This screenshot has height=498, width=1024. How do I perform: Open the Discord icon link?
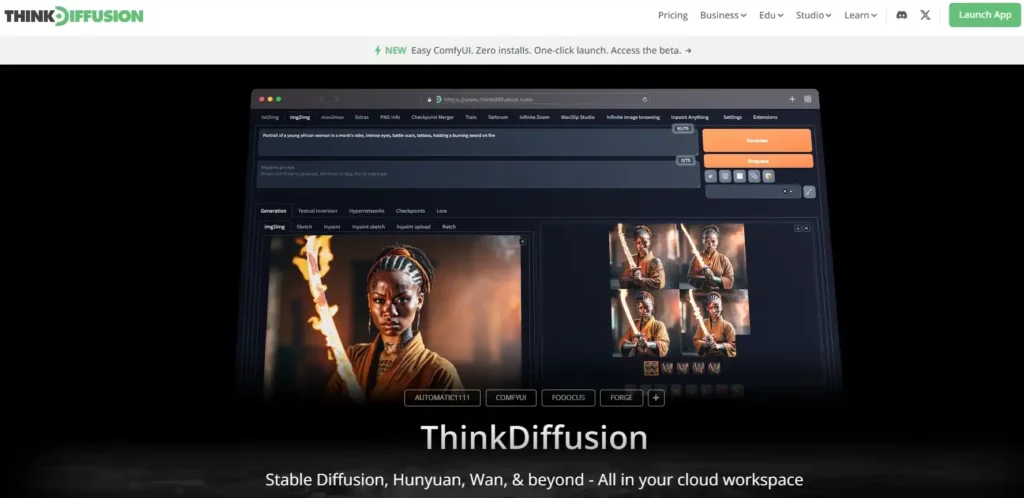point(901,15)
